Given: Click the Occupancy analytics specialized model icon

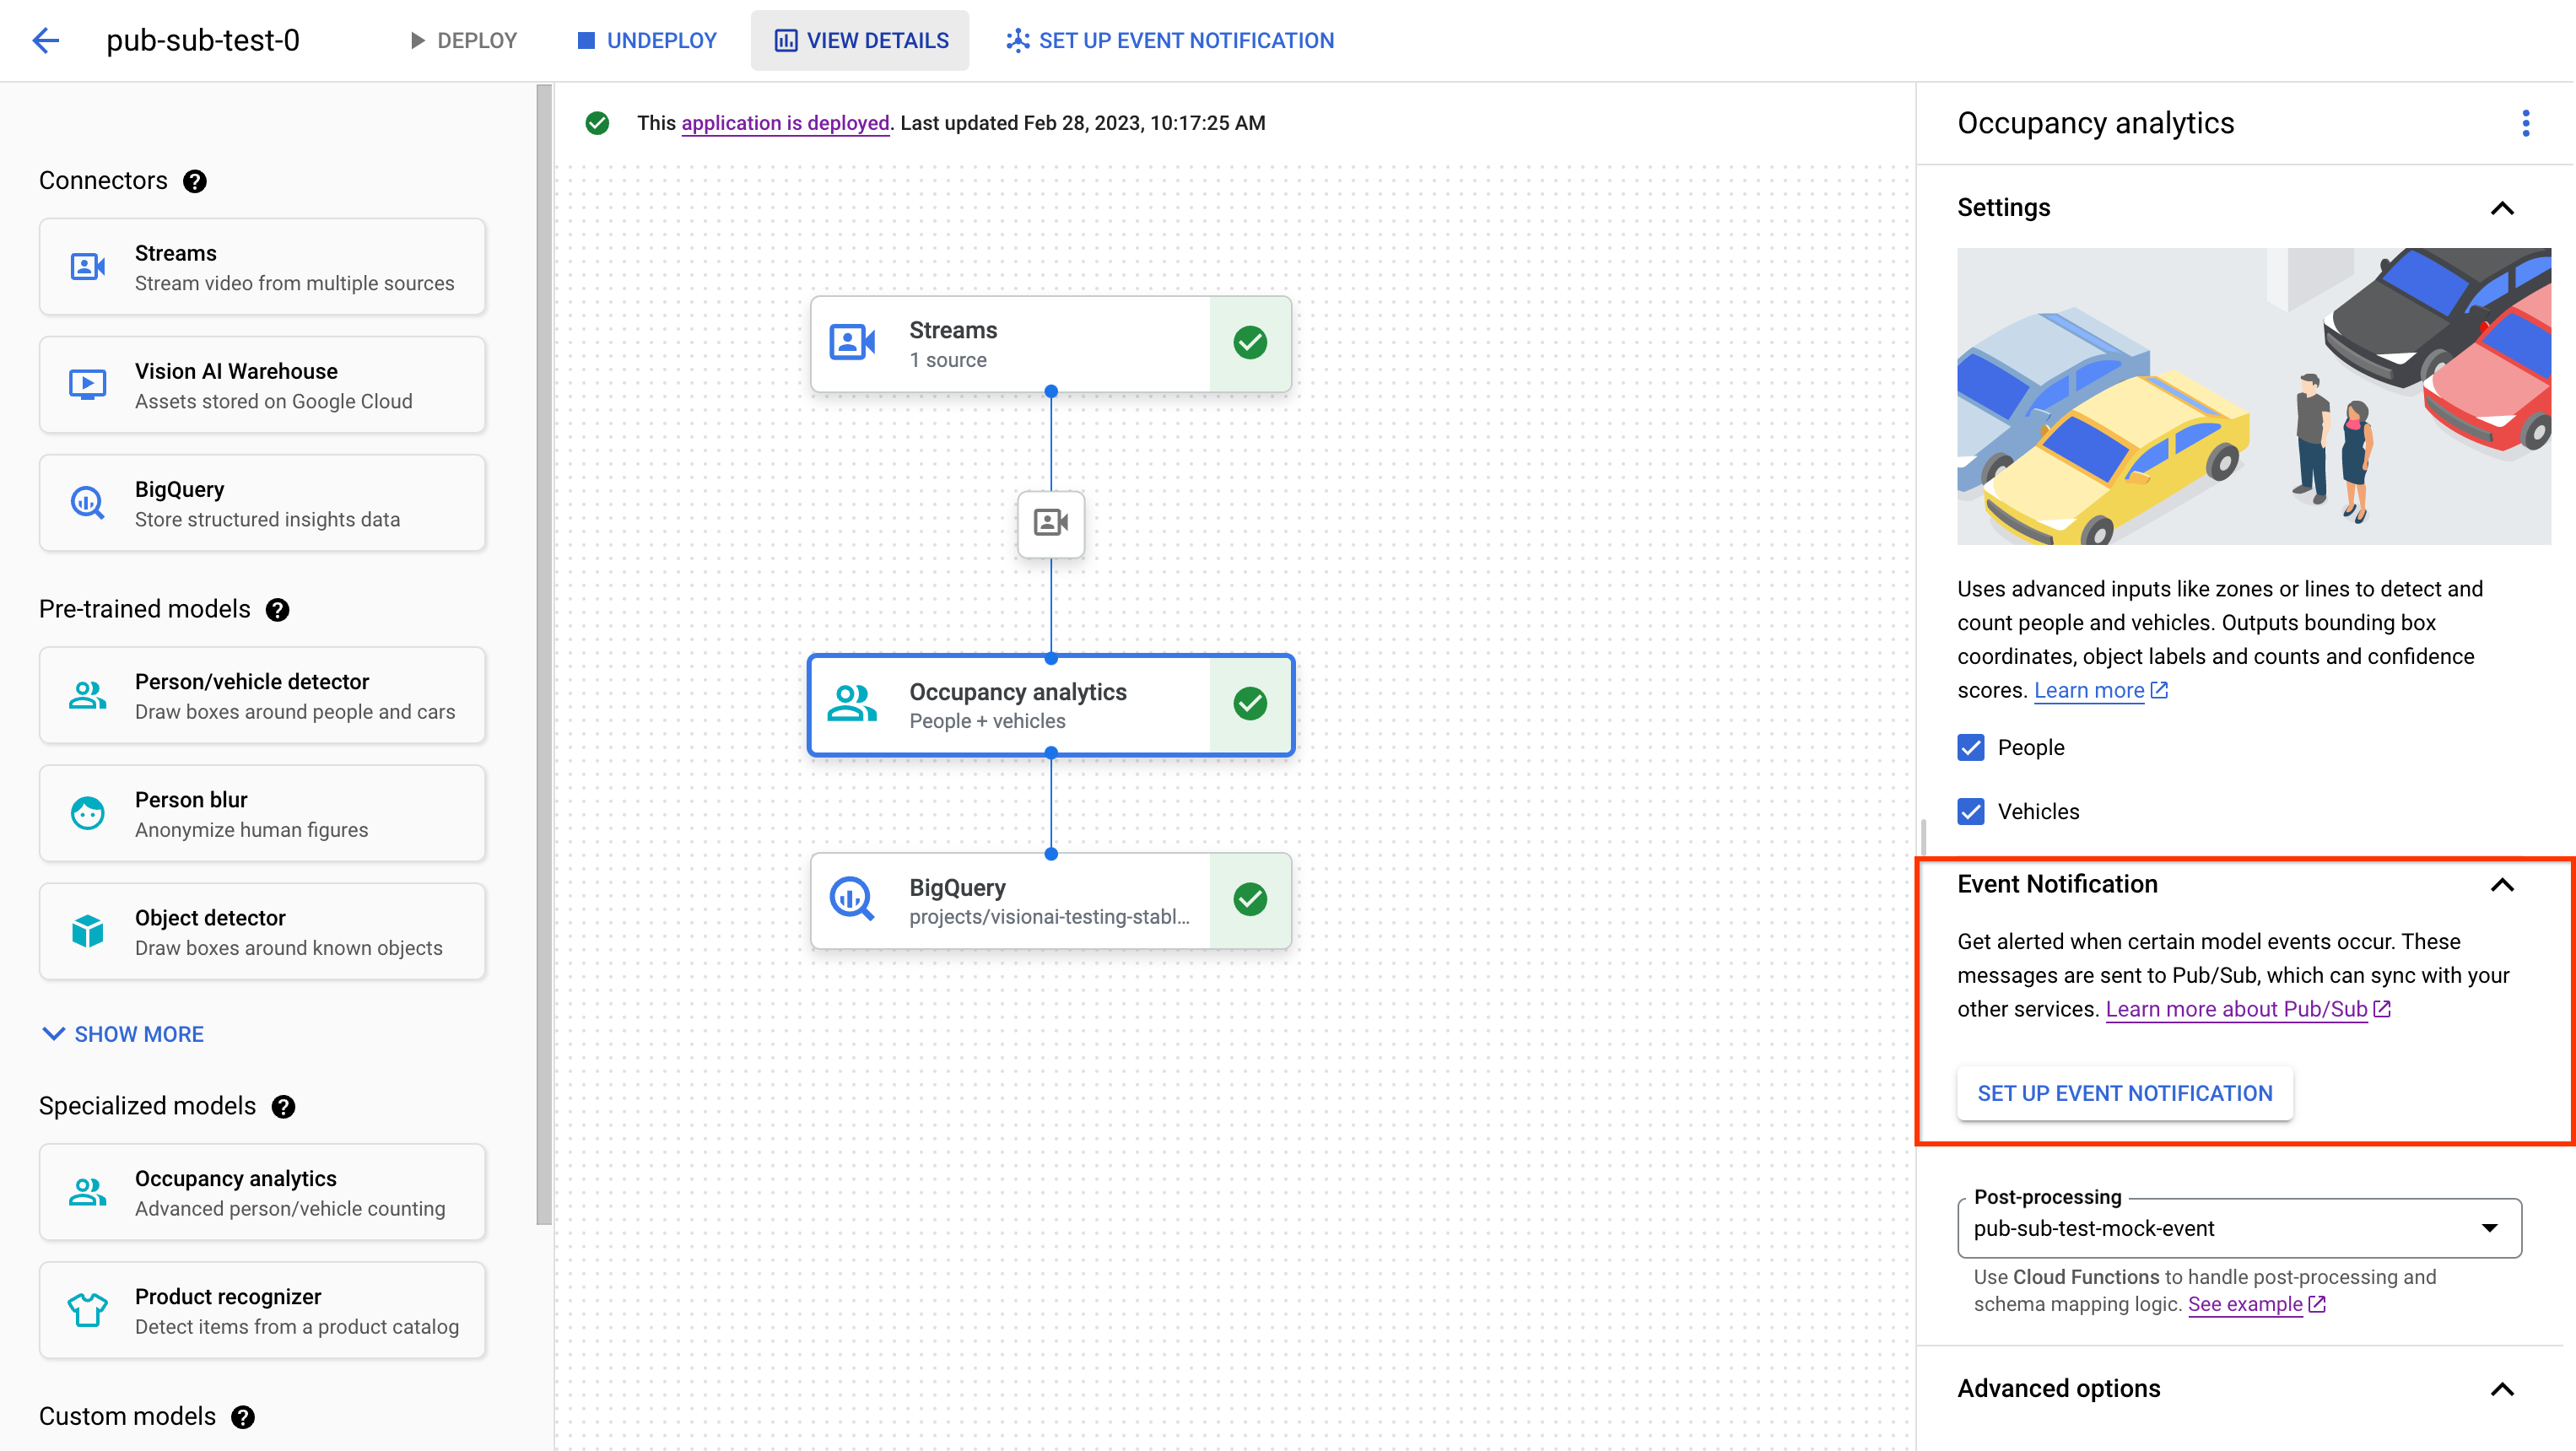Looking at the screenshot, I should point(87,1193).
